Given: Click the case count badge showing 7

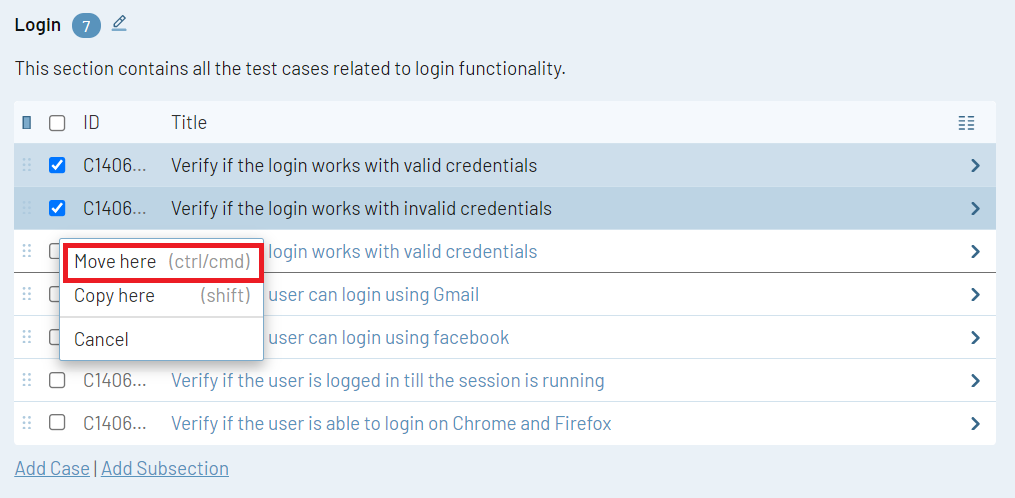Looking at the screenshot, I should pyautogui.click(x=86, y=25).
